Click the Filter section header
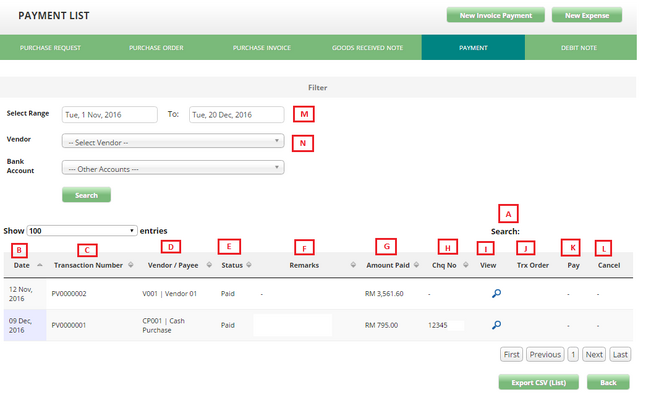The width and height of the screenshot is (651, 395). (318, 88)
